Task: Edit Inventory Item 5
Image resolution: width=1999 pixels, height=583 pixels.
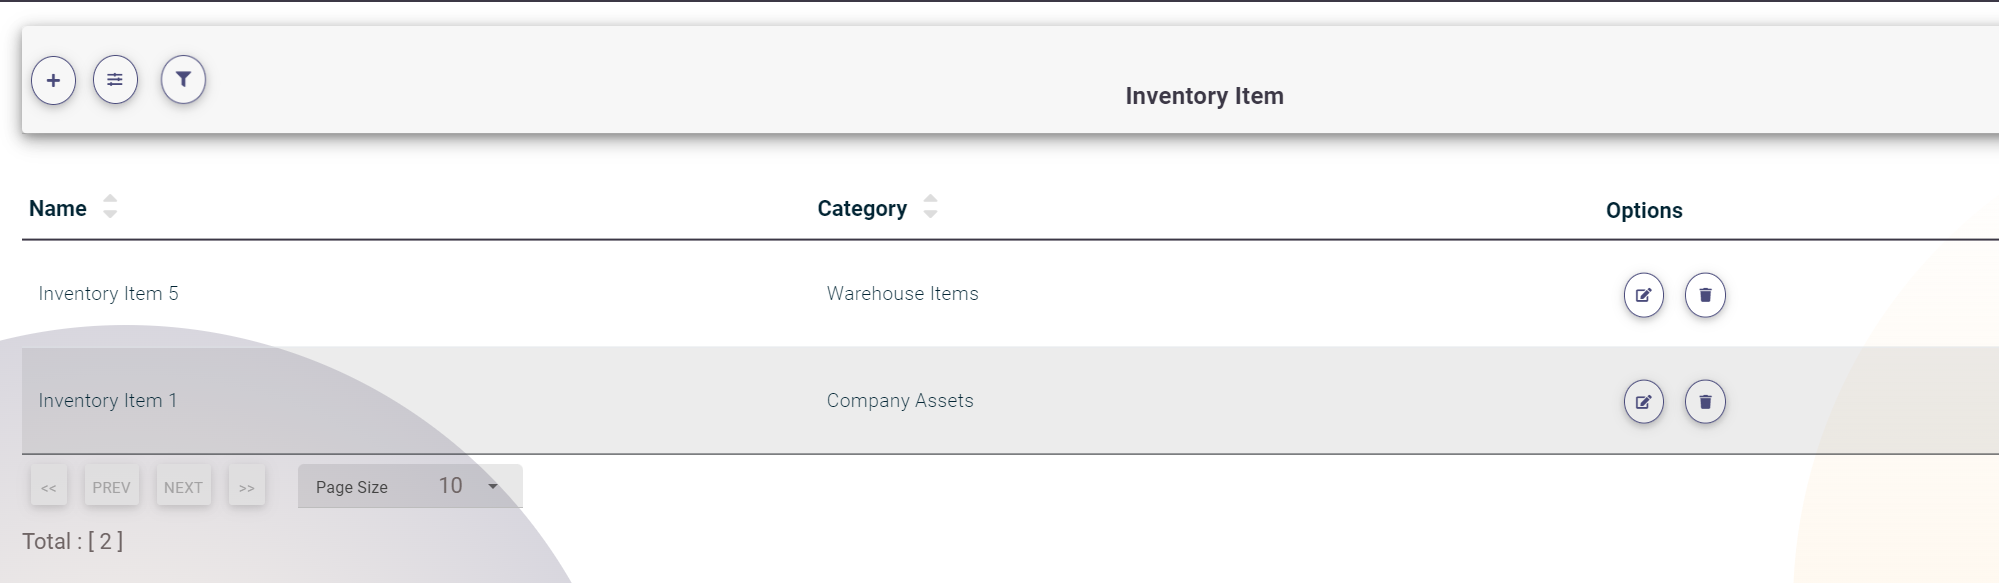Action: (x=1643, y=295)
